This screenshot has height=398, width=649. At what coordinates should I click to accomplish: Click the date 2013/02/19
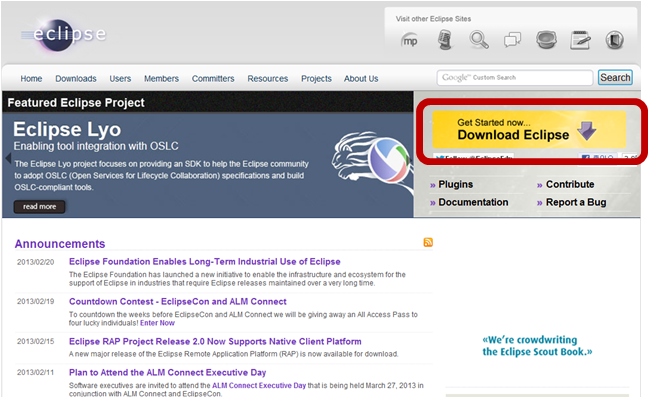[35, 302]
